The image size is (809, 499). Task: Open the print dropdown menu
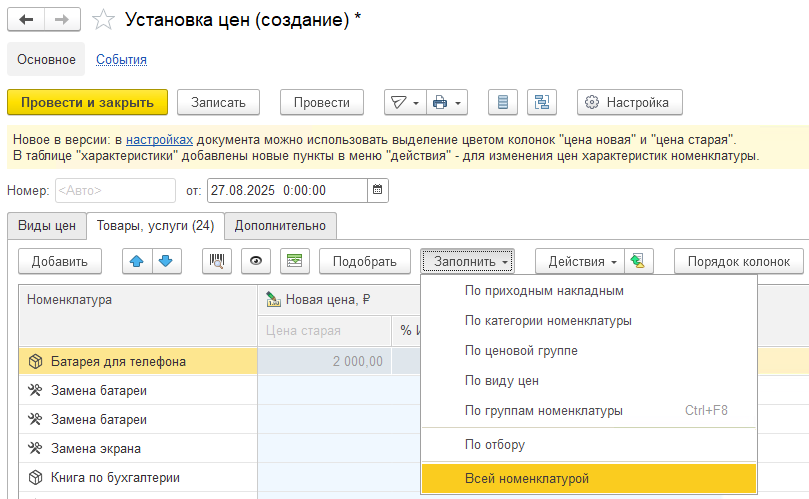(x=447, y=102)
